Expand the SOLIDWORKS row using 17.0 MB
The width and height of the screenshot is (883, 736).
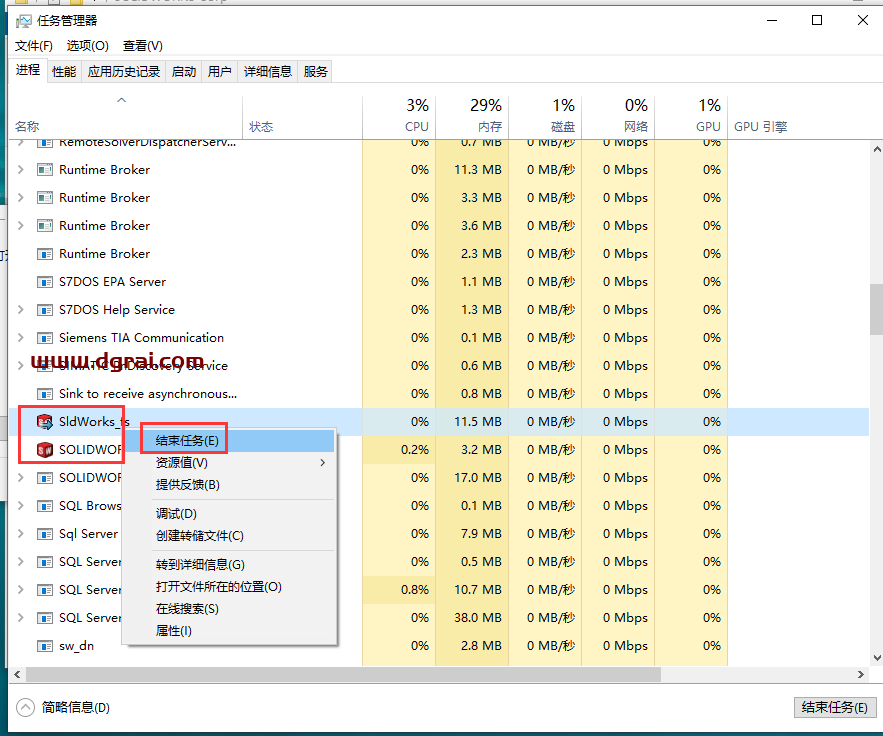point(21,478)
